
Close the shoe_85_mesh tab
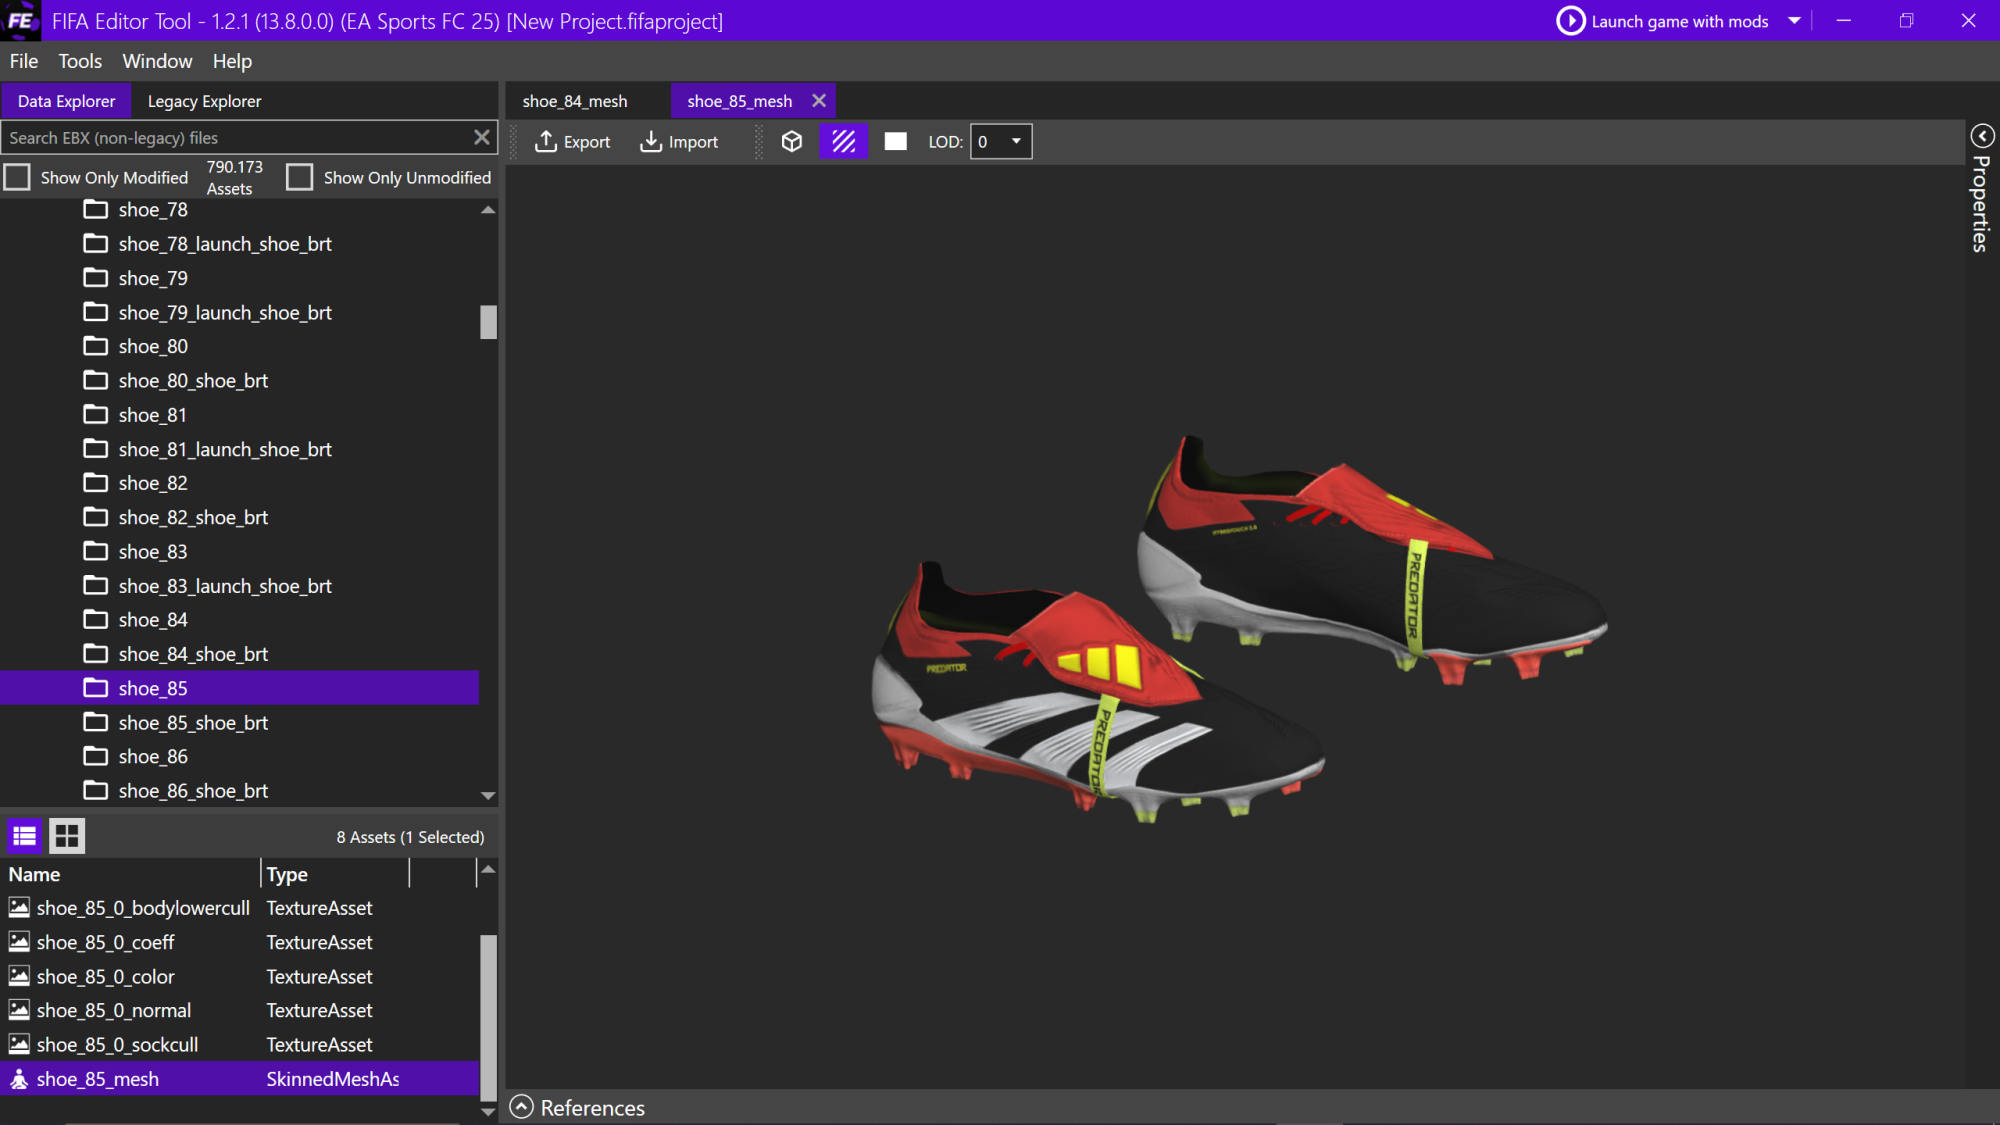click(x=819, y=101)
